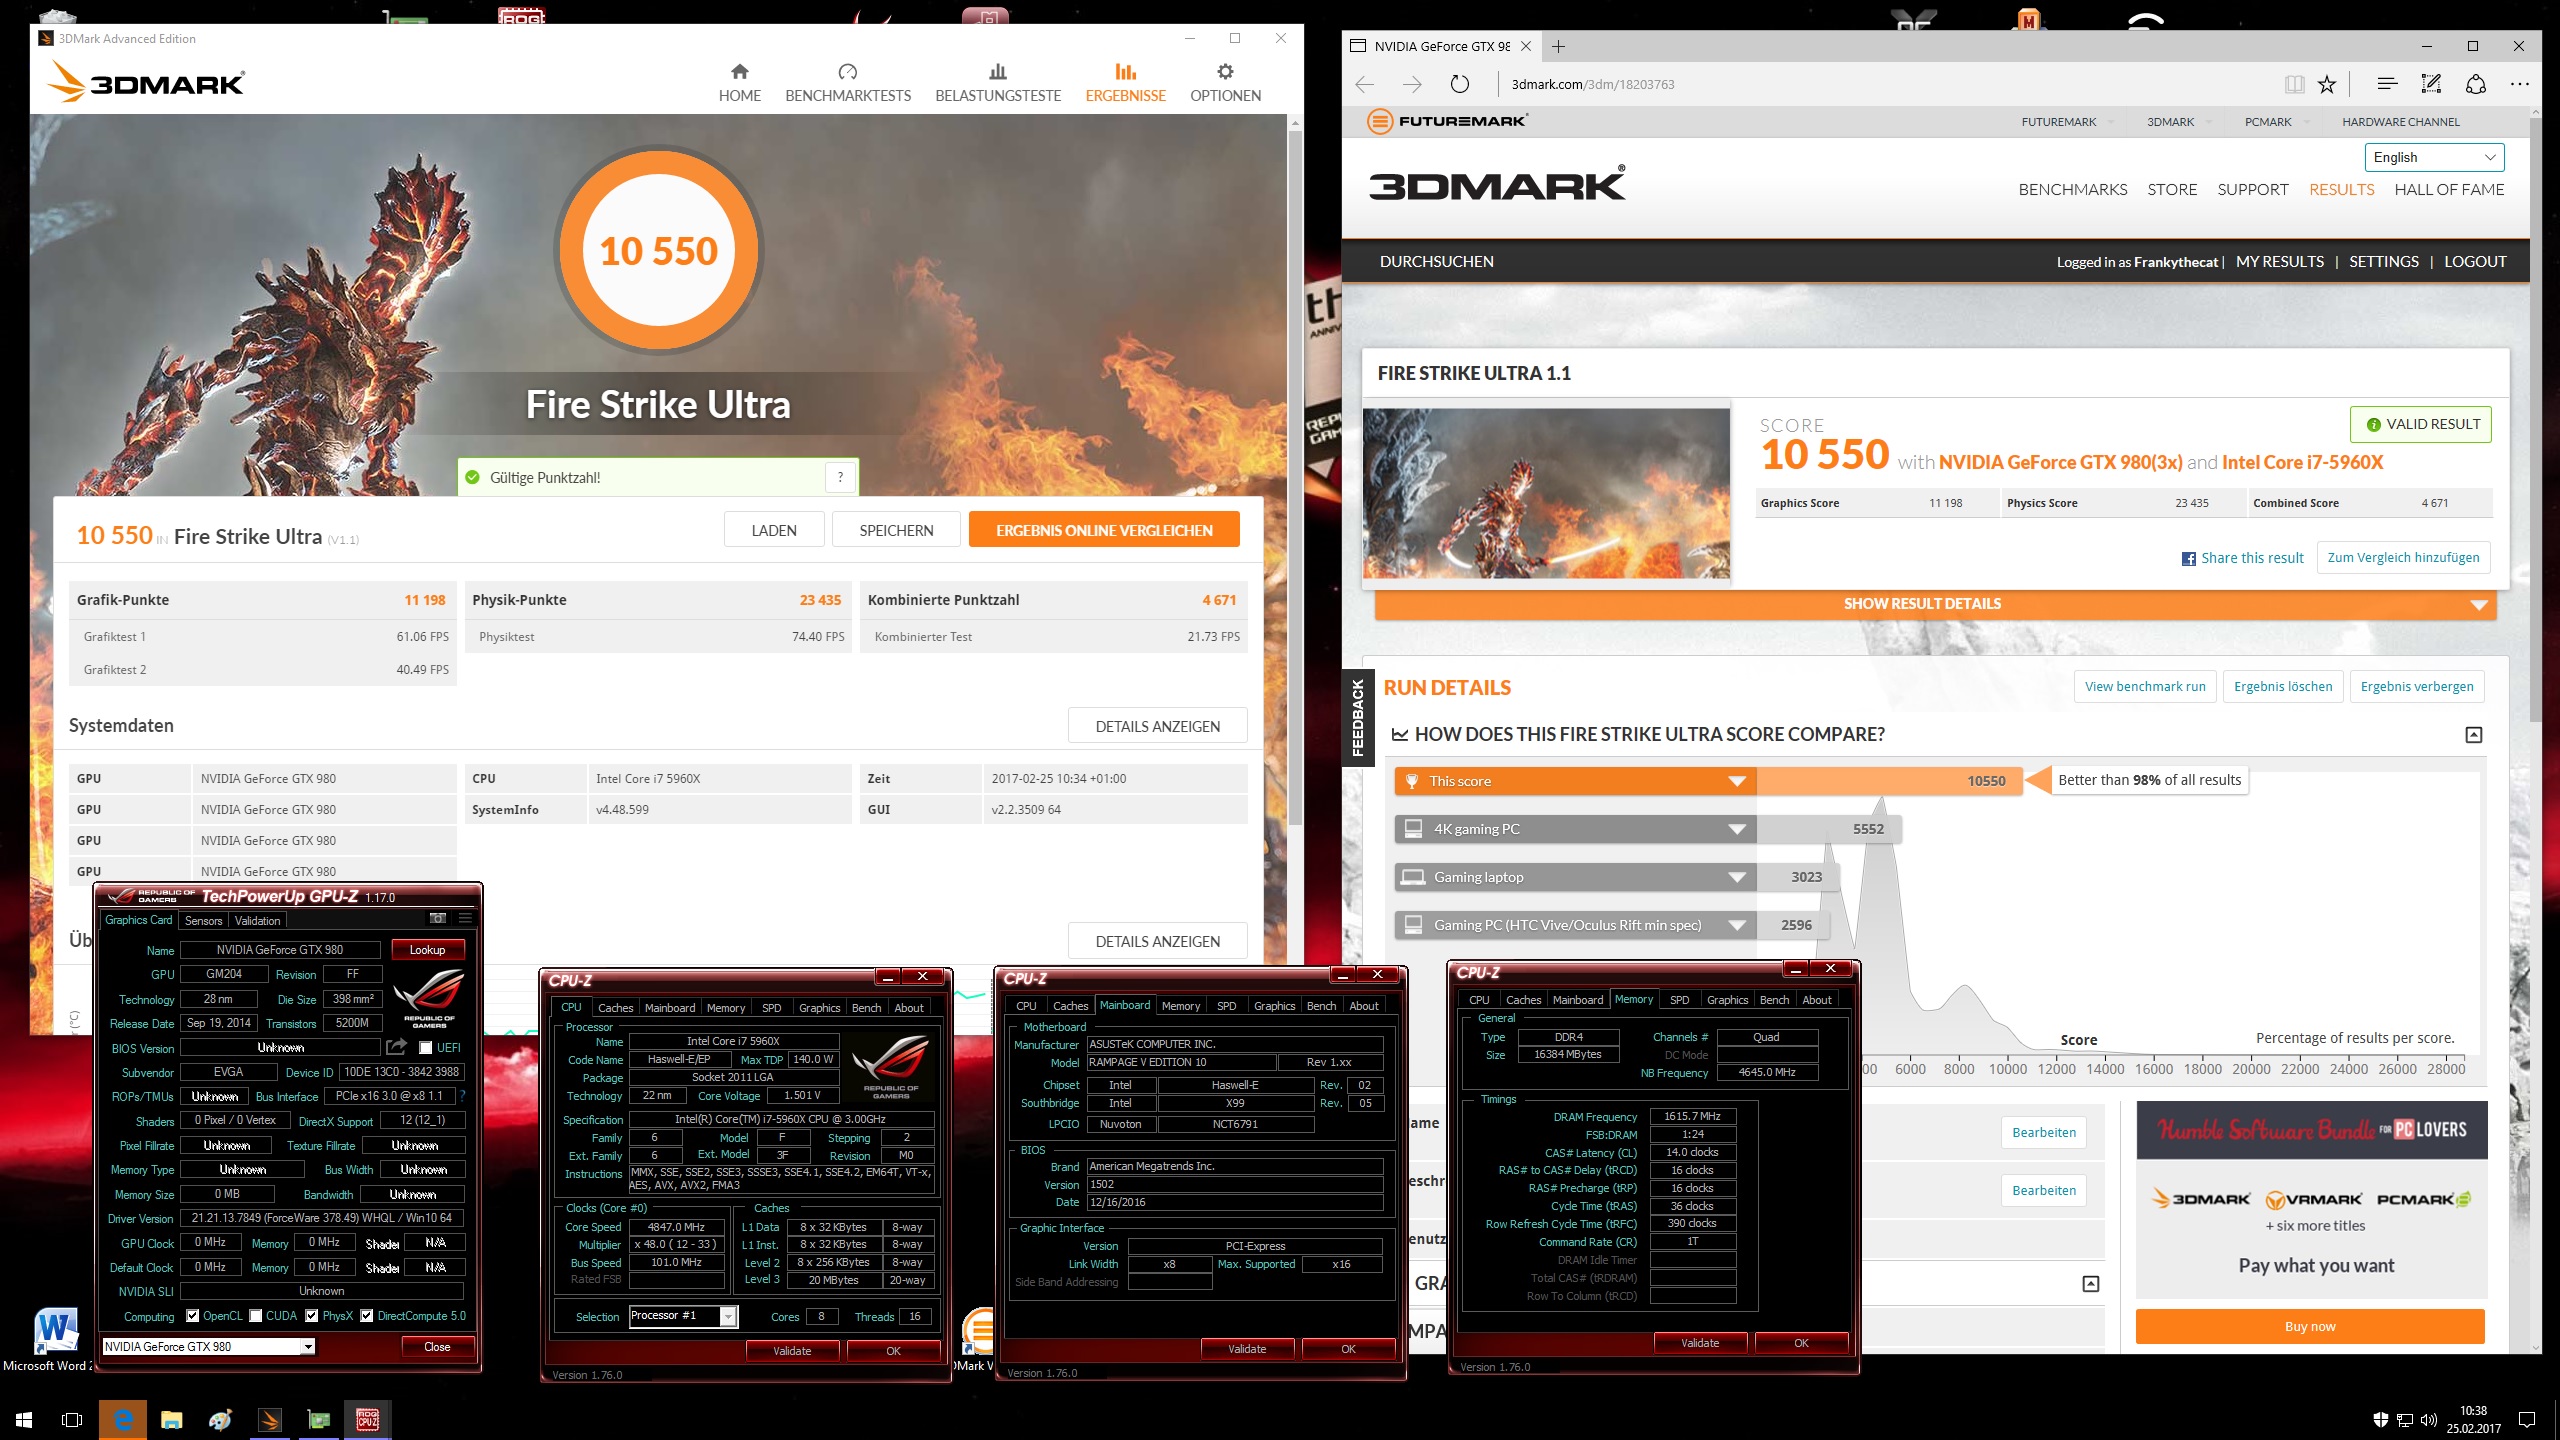2560x1440 pixels.
Task: Click View benchmark run button
Action: [2145, 686]
